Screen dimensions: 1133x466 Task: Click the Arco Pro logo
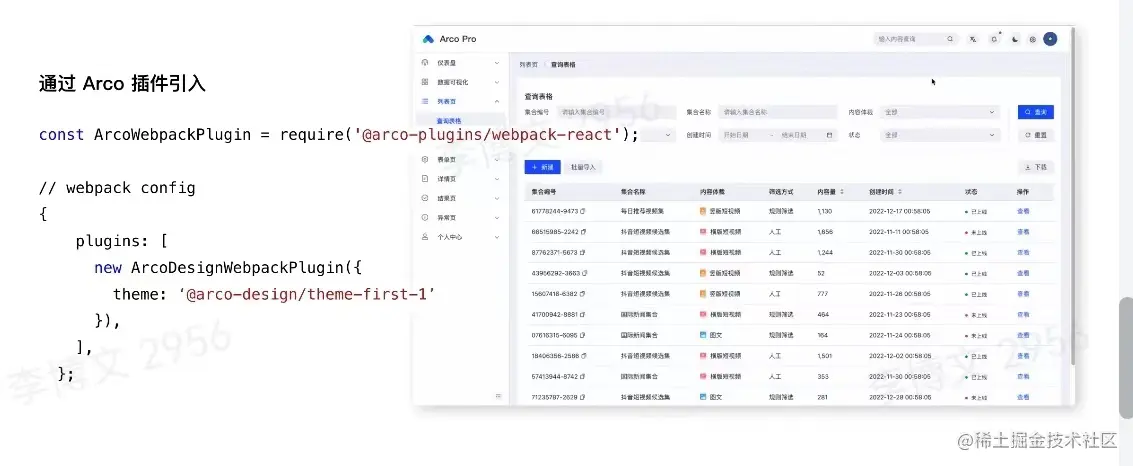(x=428, y=39)
